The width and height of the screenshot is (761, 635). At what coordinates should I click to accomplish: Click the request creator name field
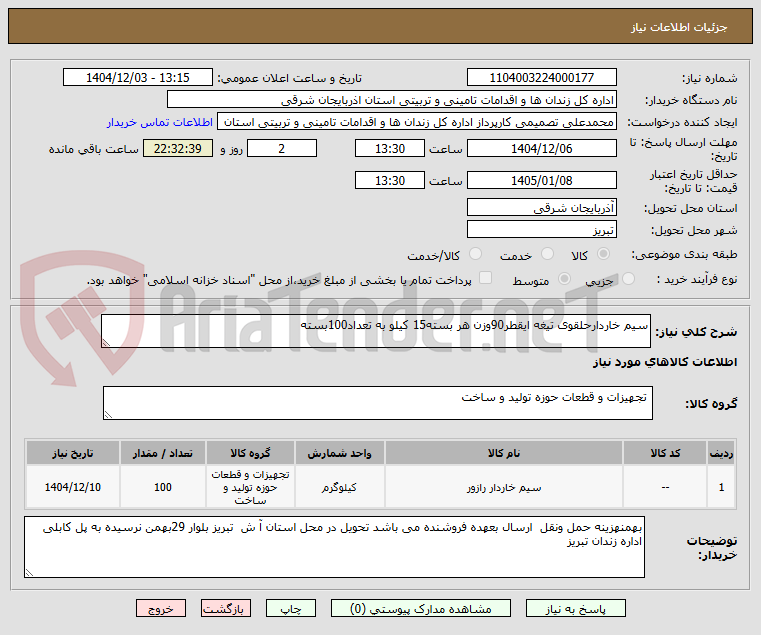click(417, 122)
